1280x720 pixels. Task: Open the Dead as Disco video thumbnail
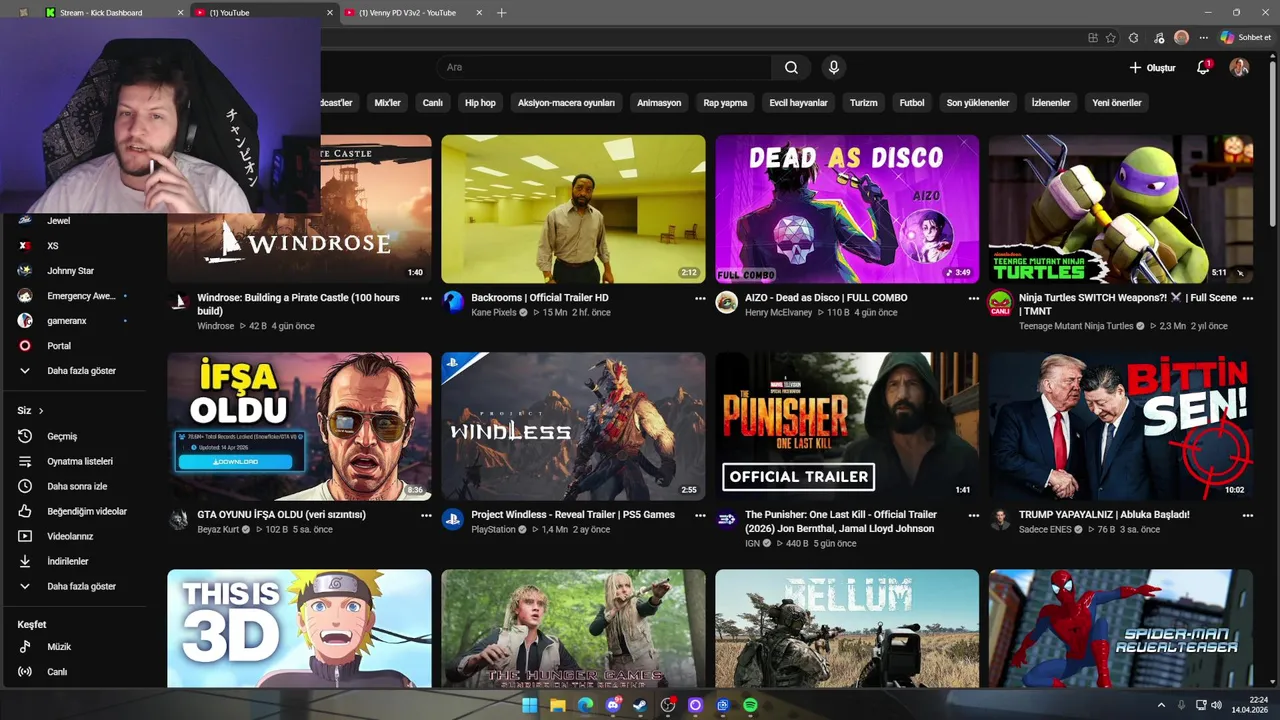847,209
